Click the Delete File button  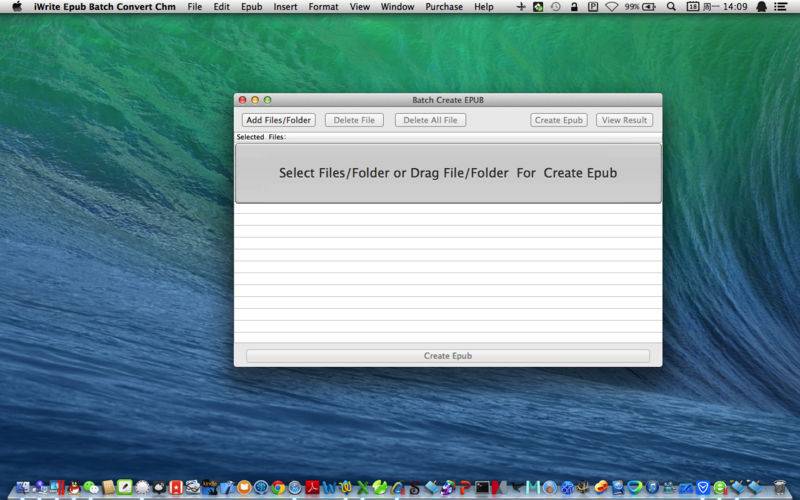click(x=354, y=120)
